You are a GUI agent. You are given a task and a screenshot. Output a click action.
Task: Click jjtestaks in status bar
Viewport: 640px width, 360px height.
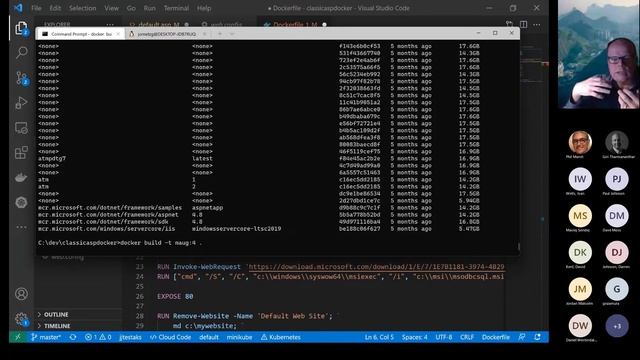click(x=130, y=337)
